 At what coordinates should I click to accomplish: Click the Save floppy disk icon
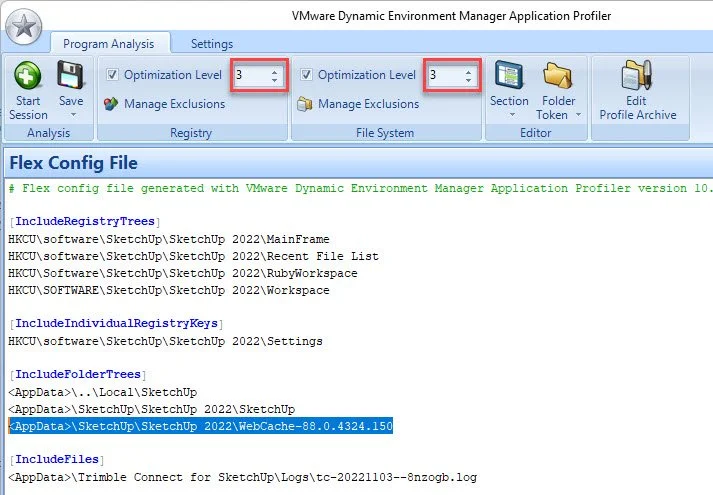(x=70, y=75)
